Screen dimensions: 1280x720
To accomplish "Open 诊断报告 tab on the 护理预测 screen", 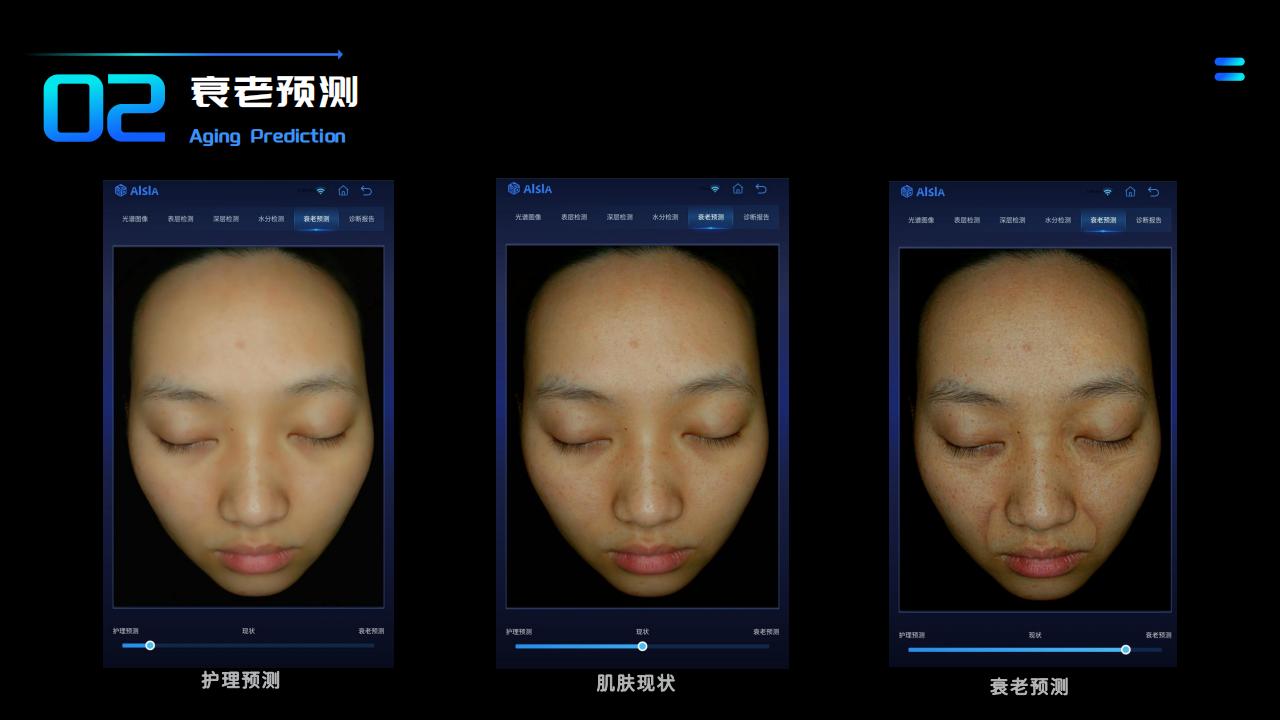I will [x=362, y=219].
